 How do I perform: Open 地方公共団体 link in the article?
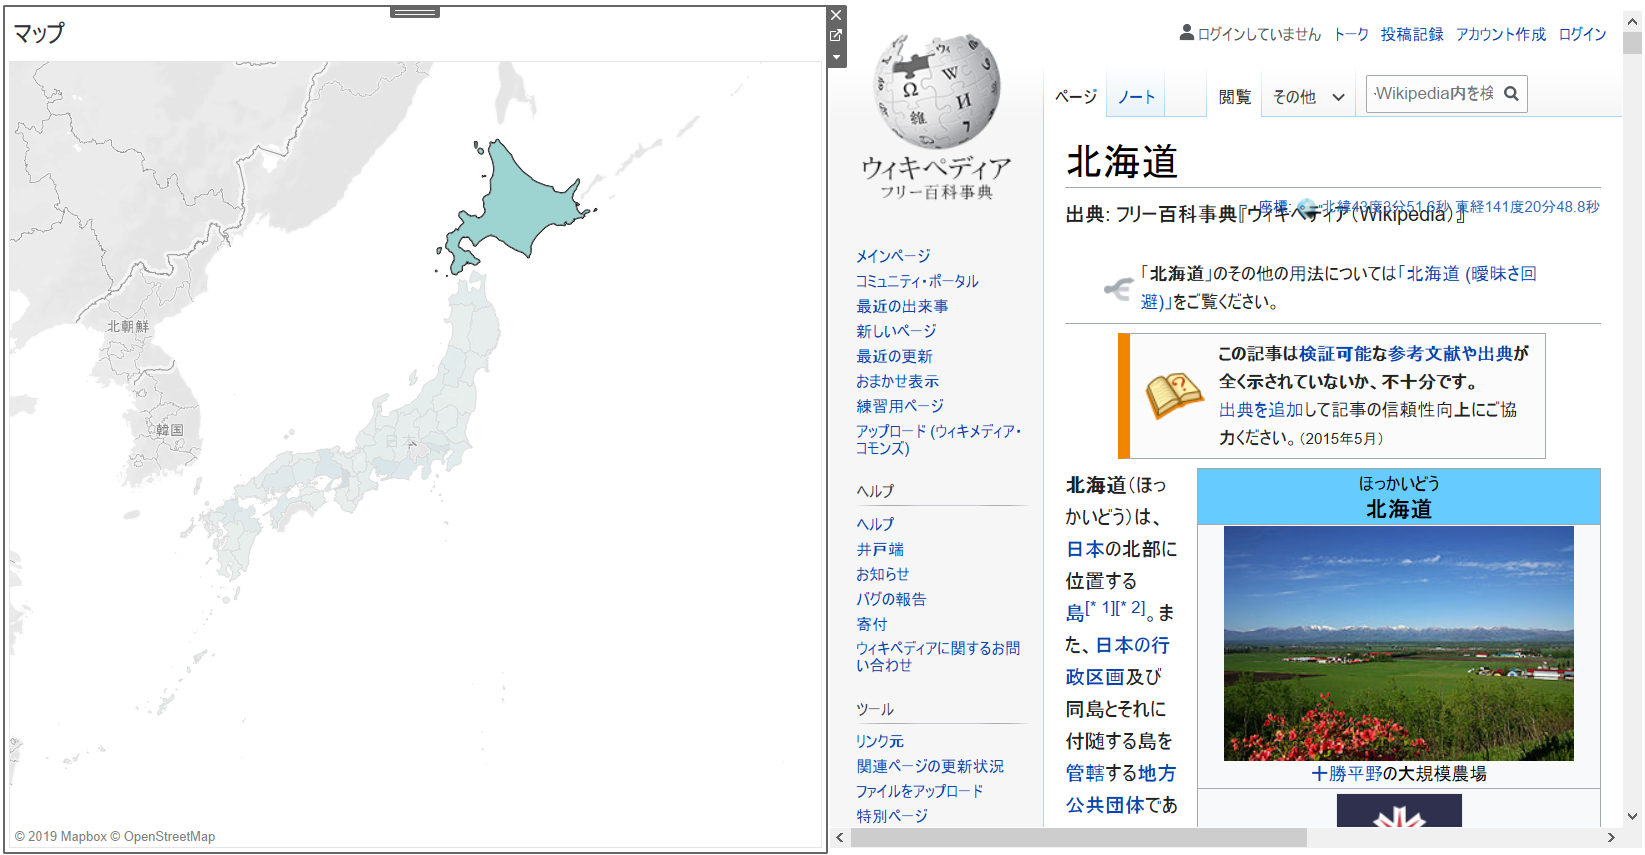1121,789
